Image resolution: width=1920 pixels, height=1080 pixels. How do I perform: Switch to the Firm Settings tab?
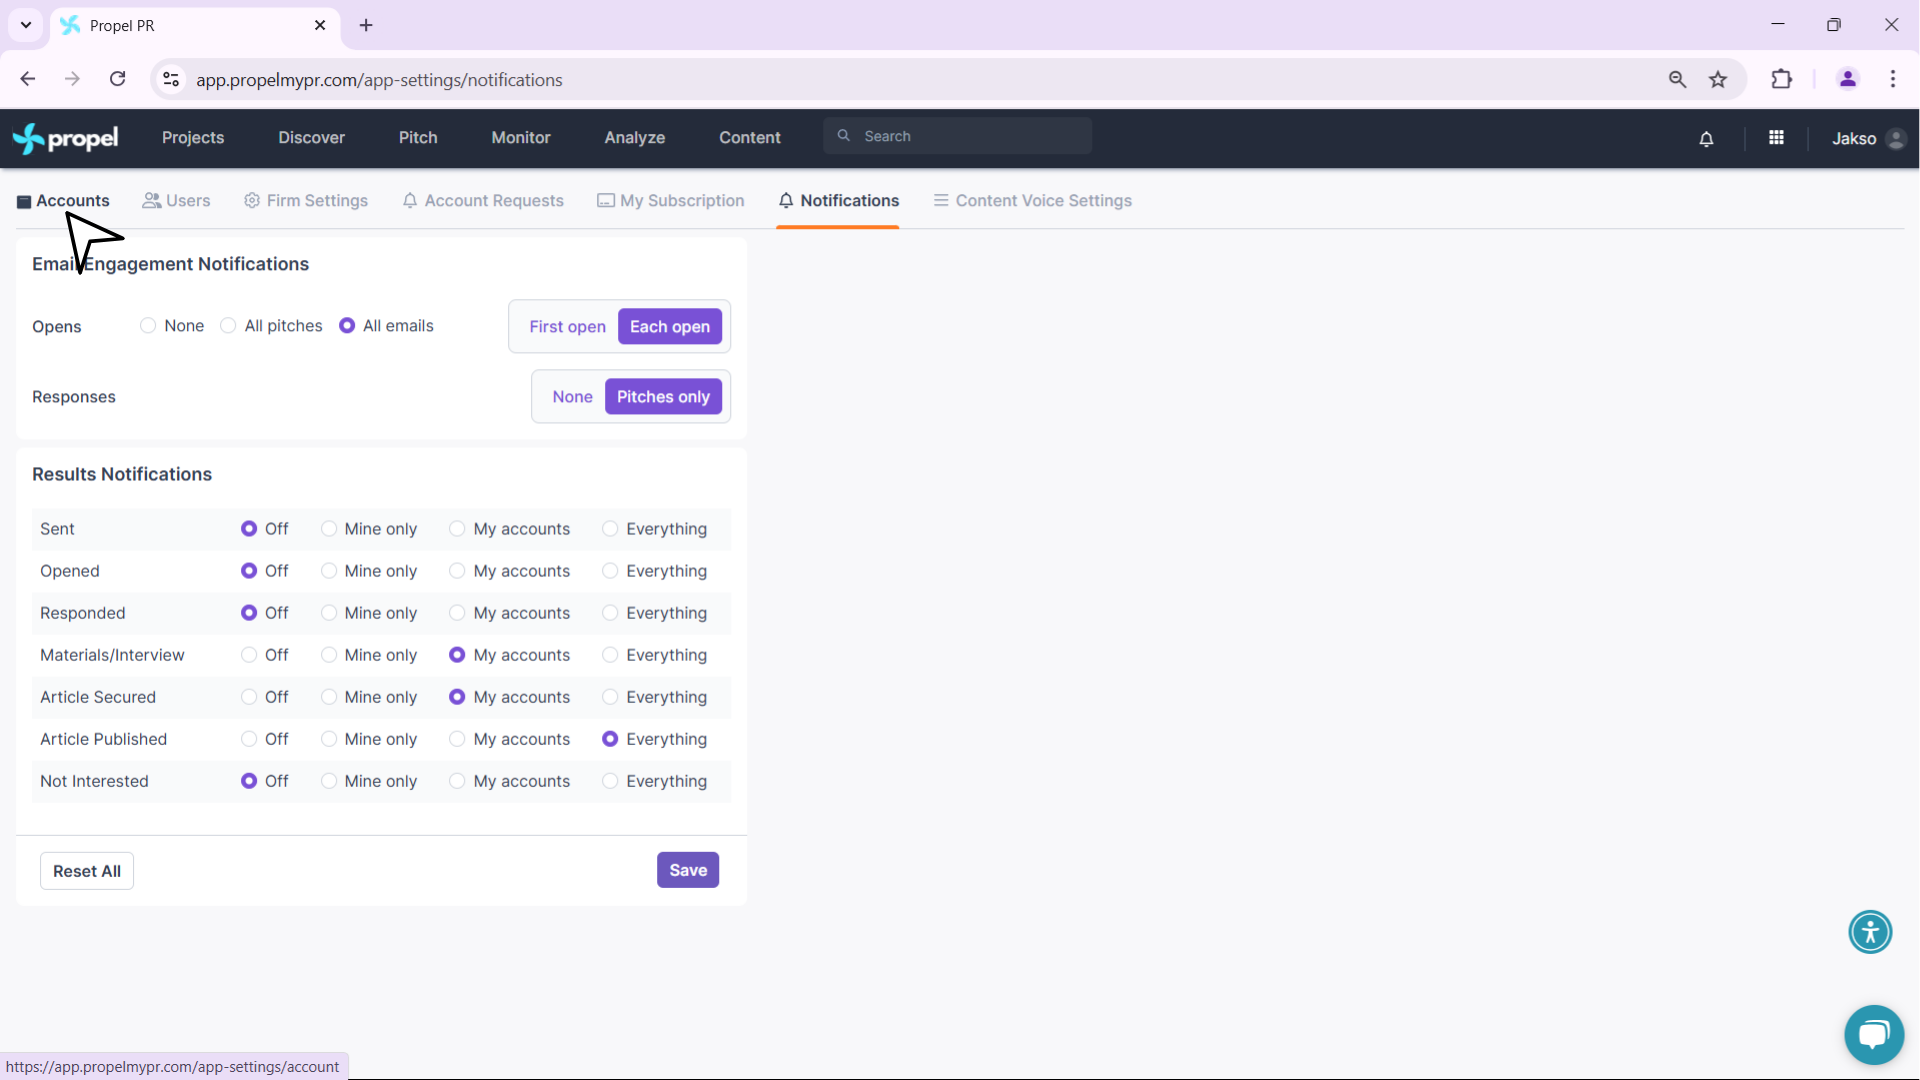tap(306, 201)
